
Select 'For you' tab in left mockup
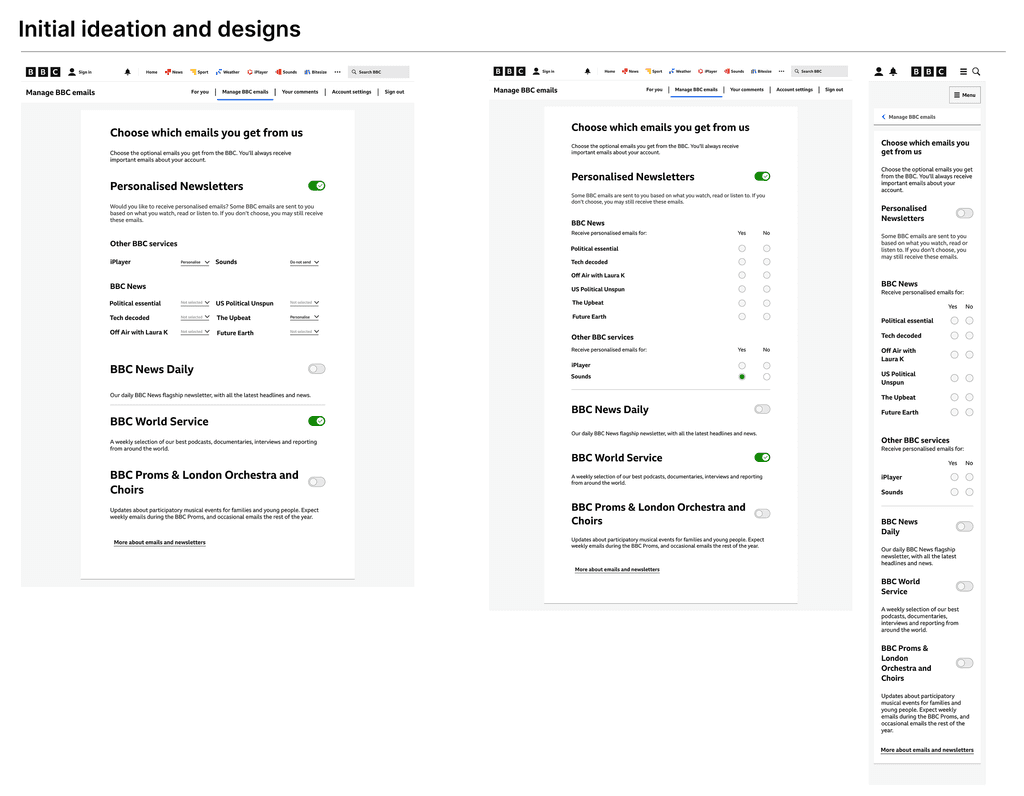tap(200, 92)
